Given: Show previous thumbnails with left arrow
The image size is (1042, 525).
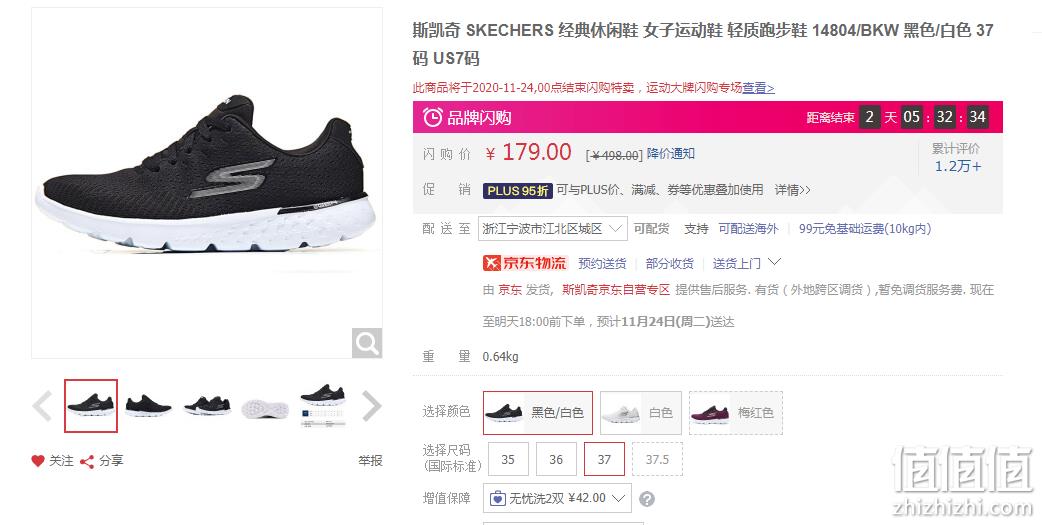Looking at the screenshot, I should 43,406.
